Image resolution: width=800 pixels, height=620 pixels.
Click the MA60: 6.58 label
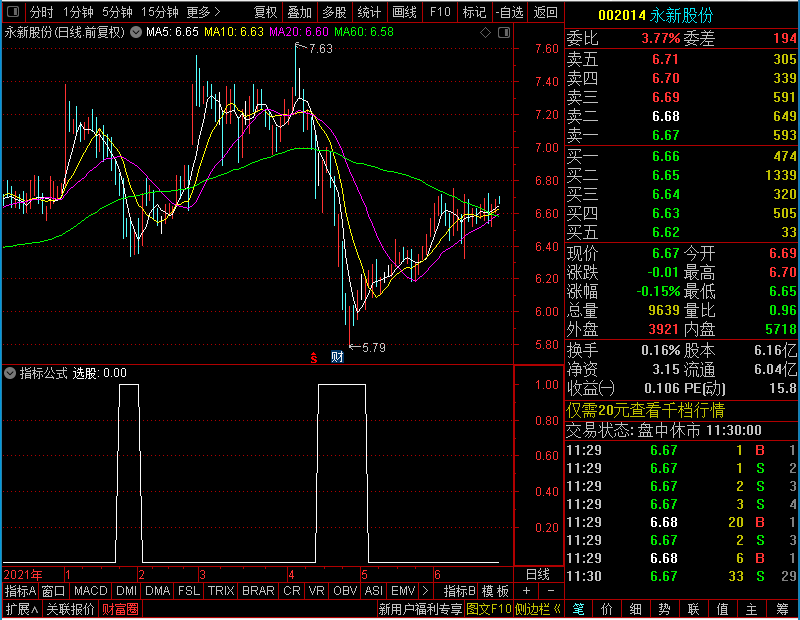click(x=364, y=32)
